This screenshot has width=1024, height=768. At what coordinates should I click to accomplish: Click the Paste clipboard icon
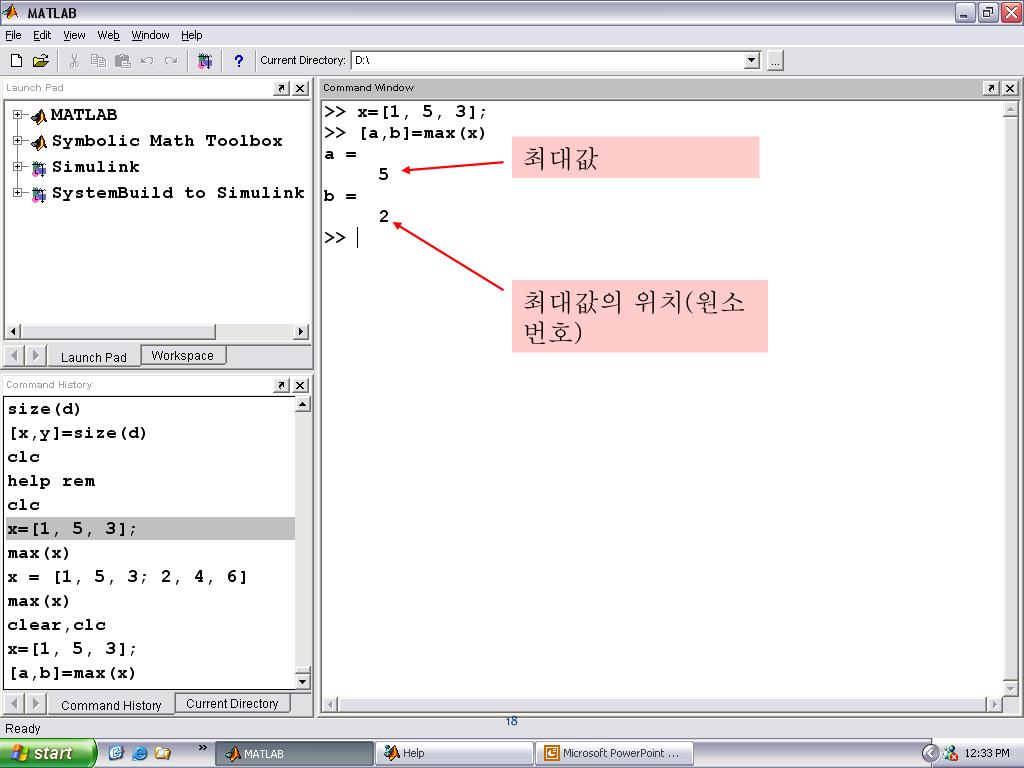tap(122, 61)
